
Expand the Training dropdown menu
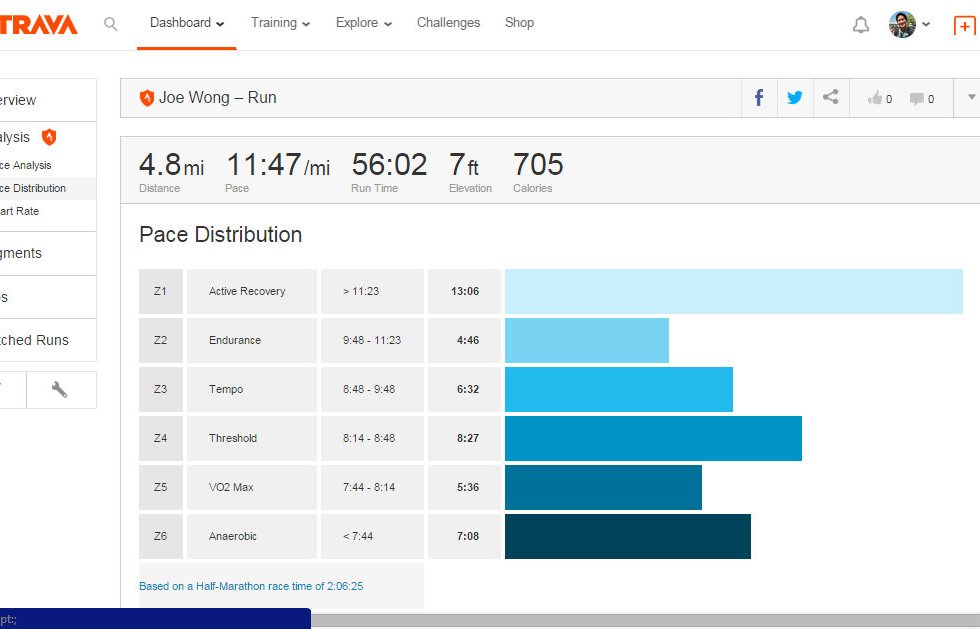280,23
